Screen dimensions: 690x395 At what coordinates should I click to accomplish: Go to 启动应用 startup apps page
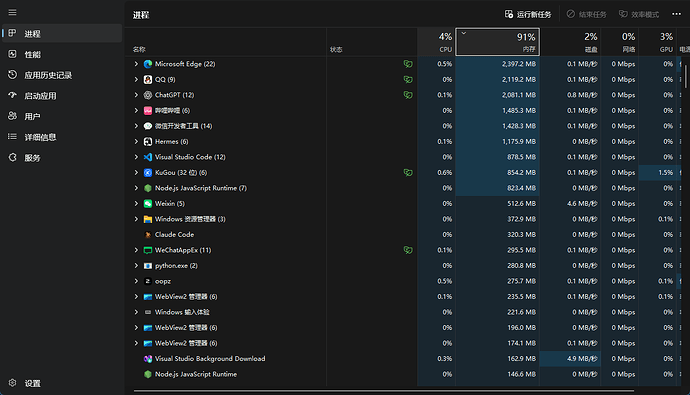[x=62, y=95]
